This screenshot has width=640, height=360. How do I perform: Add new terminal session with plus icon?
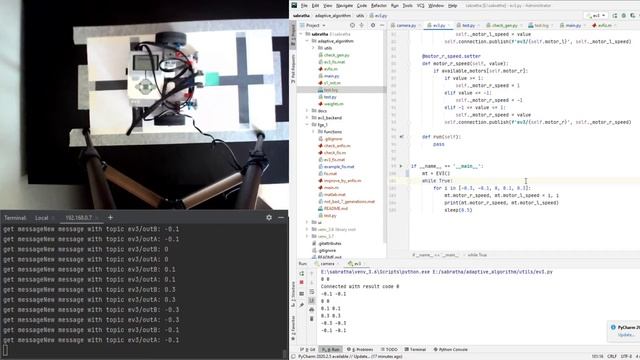point(110,218)
